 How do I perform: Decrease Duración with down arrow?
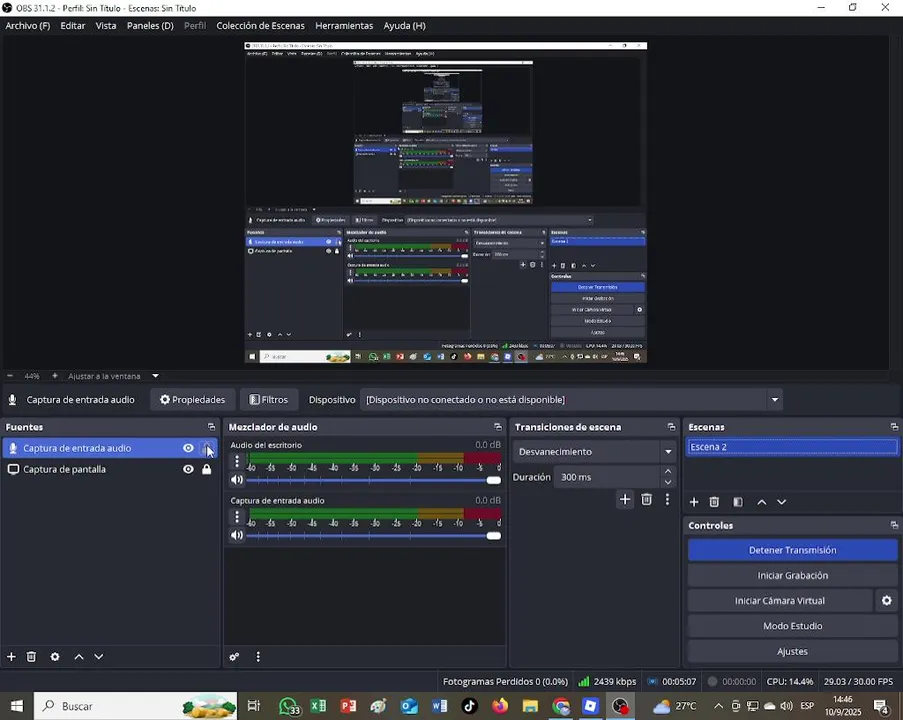point(668,483)
